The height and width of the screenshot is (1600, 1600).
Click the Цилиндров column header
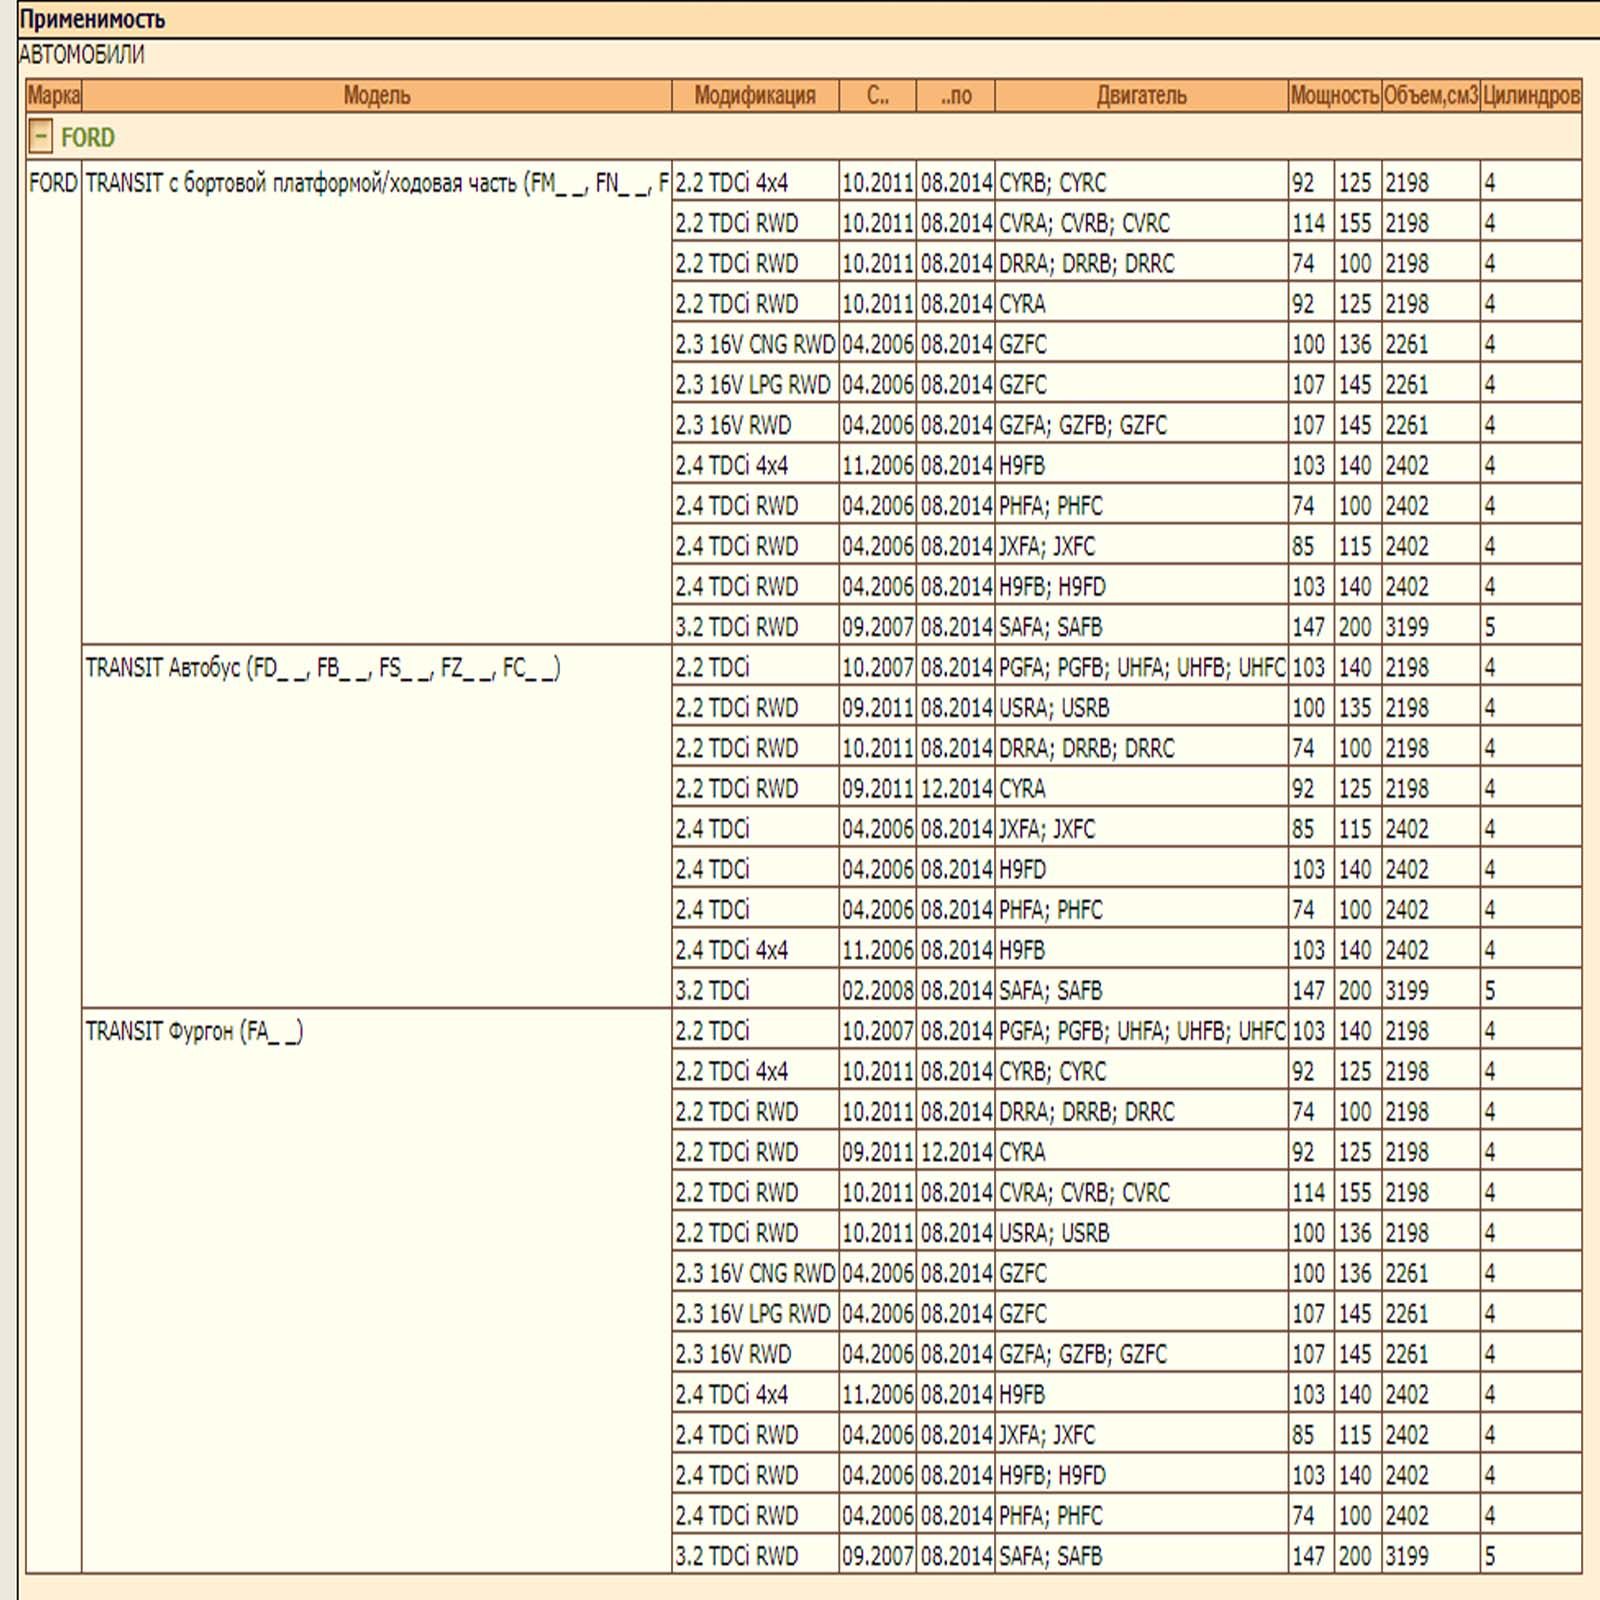[1530, 96]
